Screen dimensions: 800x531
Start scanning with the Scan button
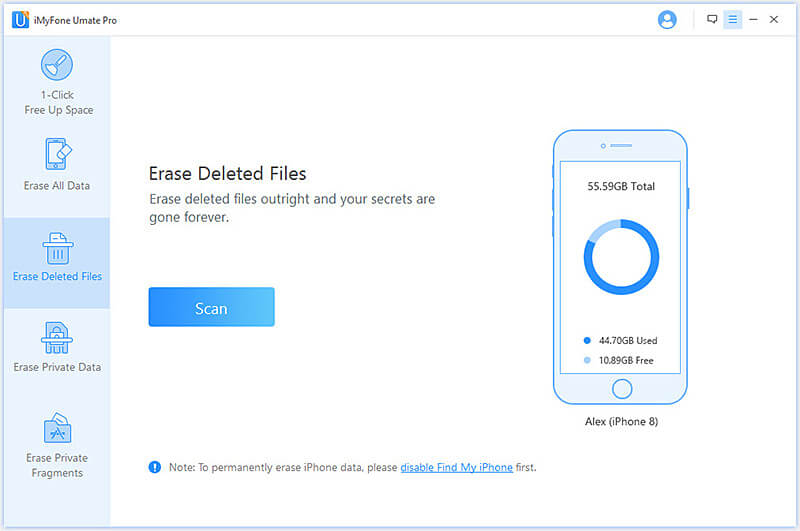click(211, 307)
